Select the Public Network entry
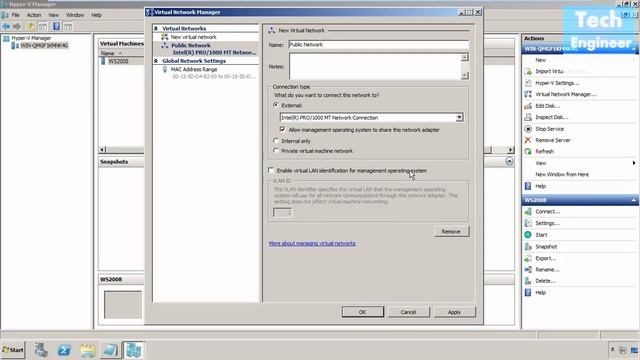The image size is (640, 360). pos(209,49)
